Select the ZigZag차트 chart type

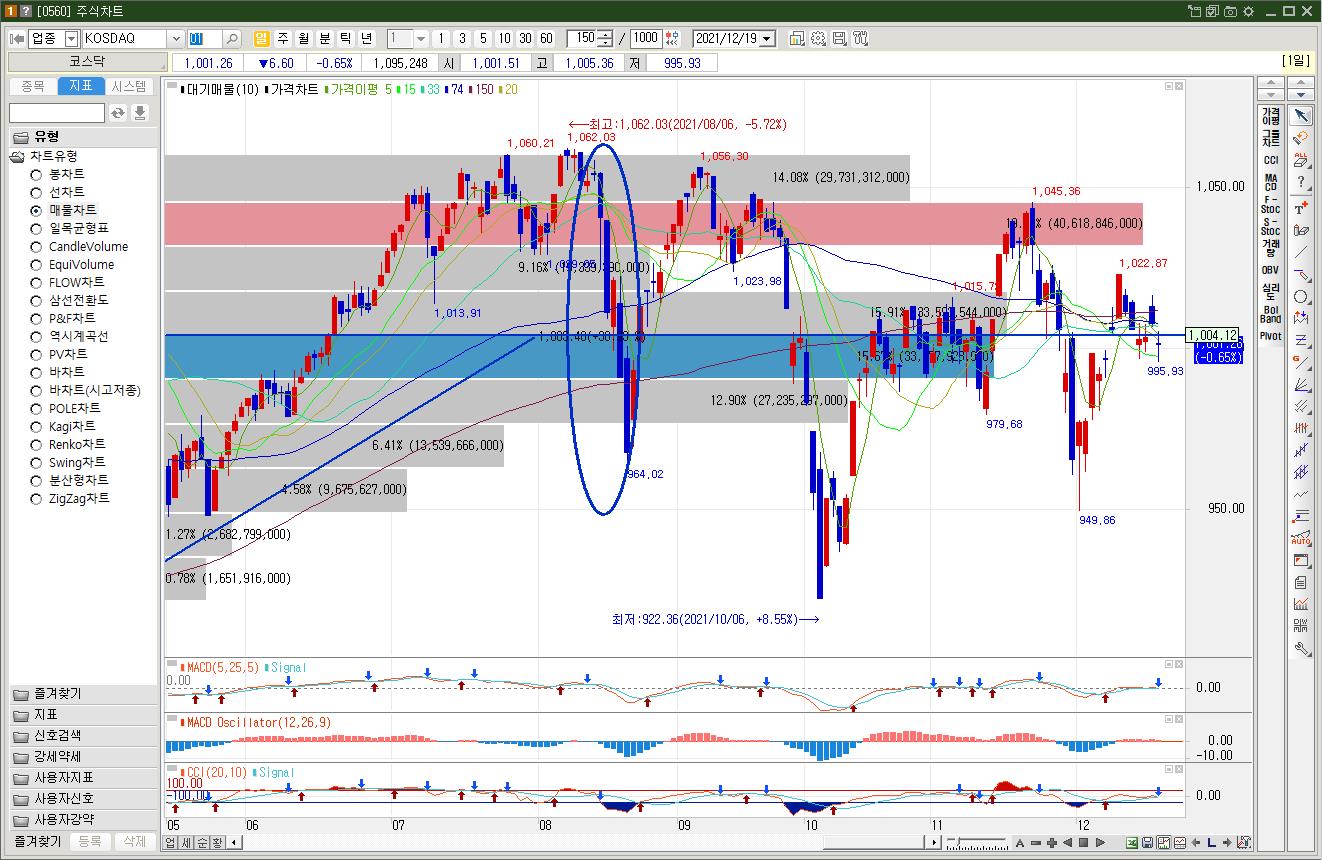(71, 498)
